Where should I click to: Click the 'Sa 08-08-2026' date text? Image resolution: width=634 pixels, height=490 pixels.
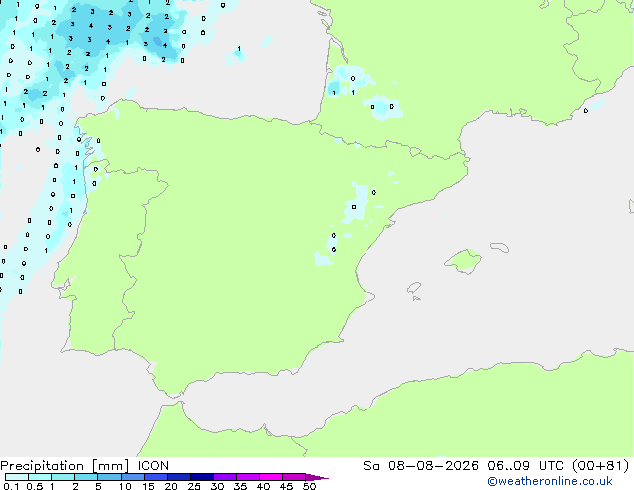click(421, 466)
